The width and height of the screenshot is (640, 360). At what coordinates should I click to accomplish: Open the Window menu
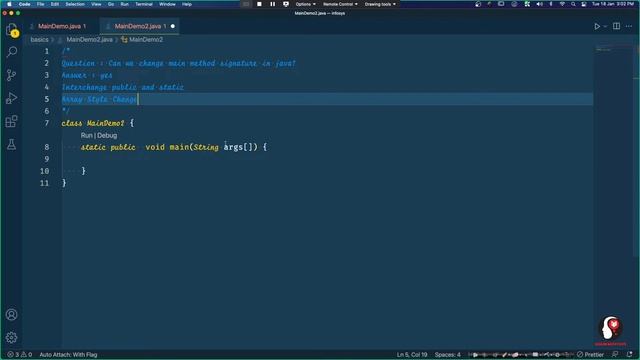pyautogui.click(x=167, y=4)
